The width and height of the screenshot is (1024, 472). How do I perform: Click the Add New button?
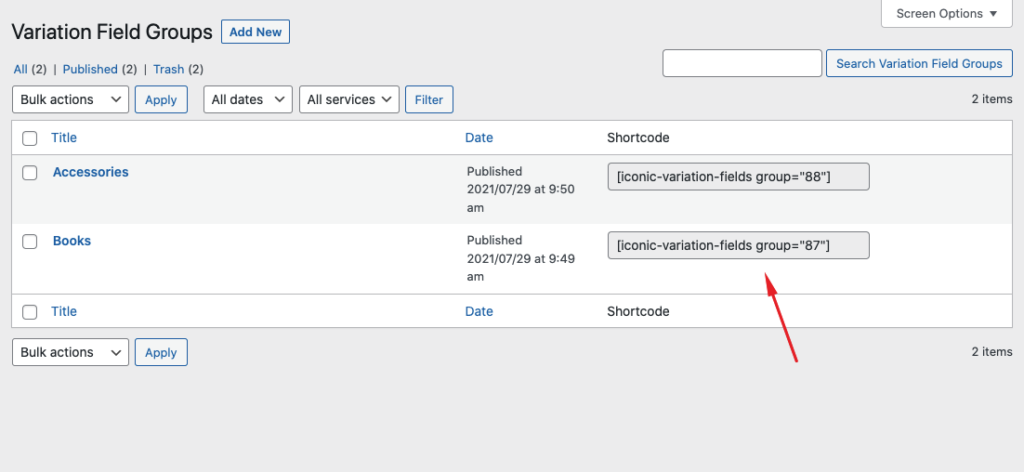point(255,32)
